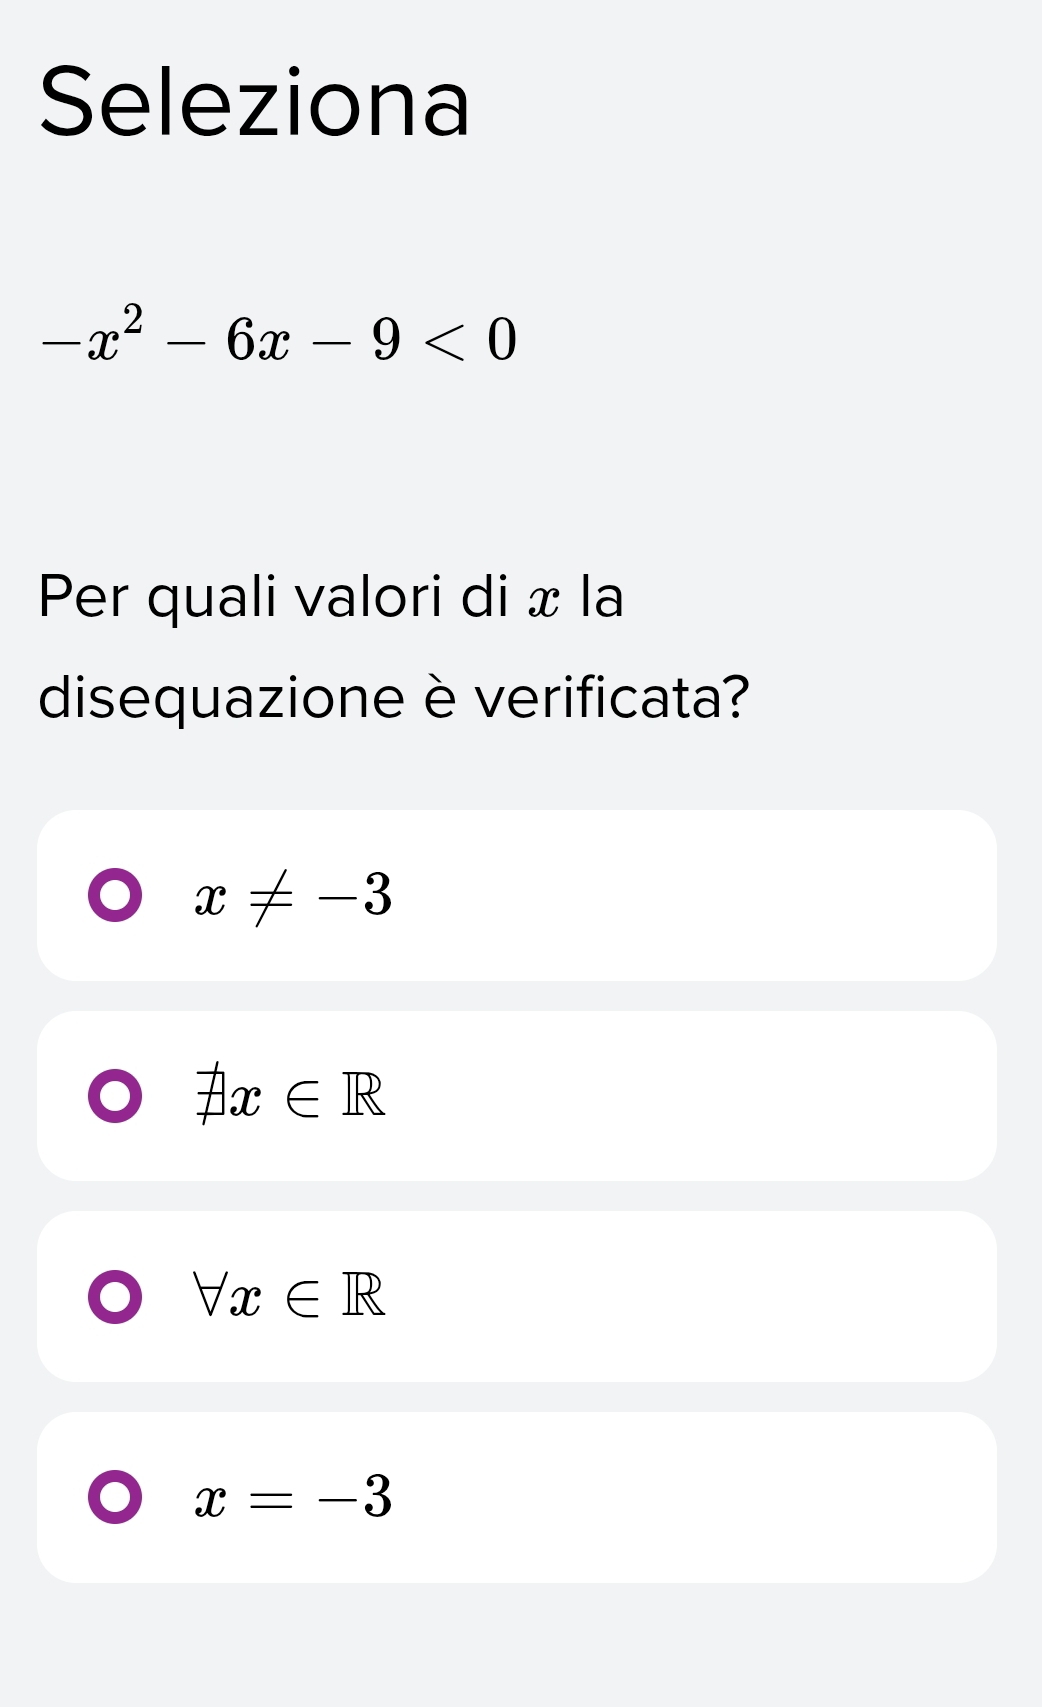Image resolution: width=1042 pixels, height=1707 pixels.
Task: Click the ∄ symbol in the second option
Action: coord(209,1096)
